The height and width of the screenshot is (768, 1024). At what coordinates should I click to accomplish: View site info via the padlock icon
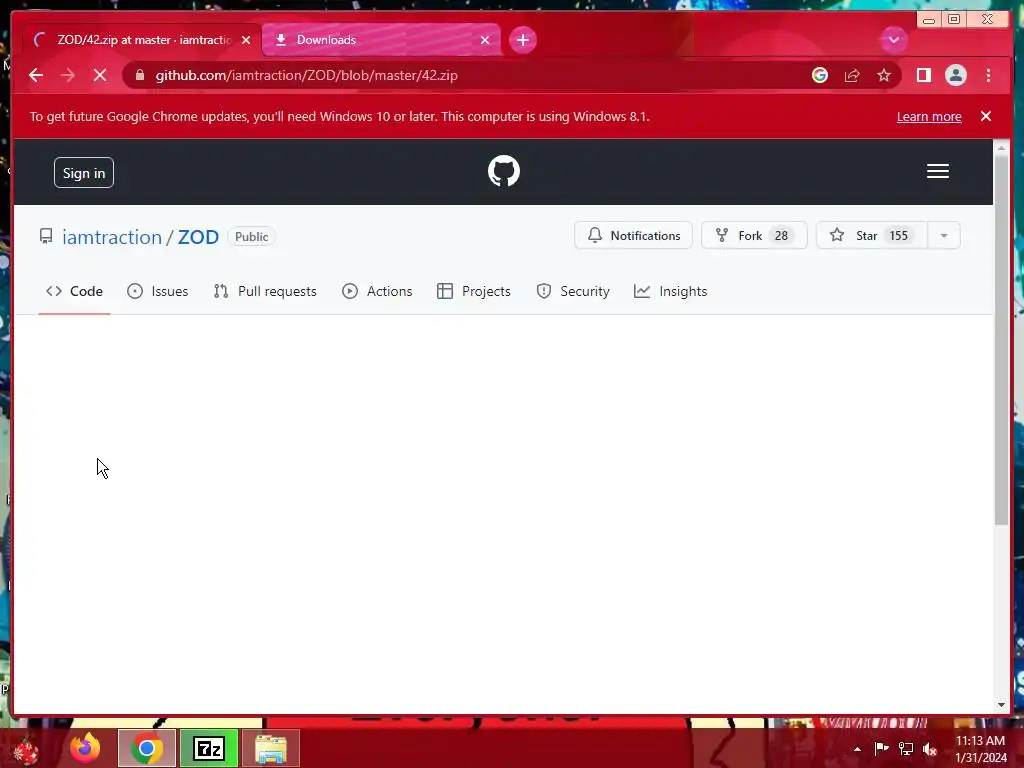(140, 75)
